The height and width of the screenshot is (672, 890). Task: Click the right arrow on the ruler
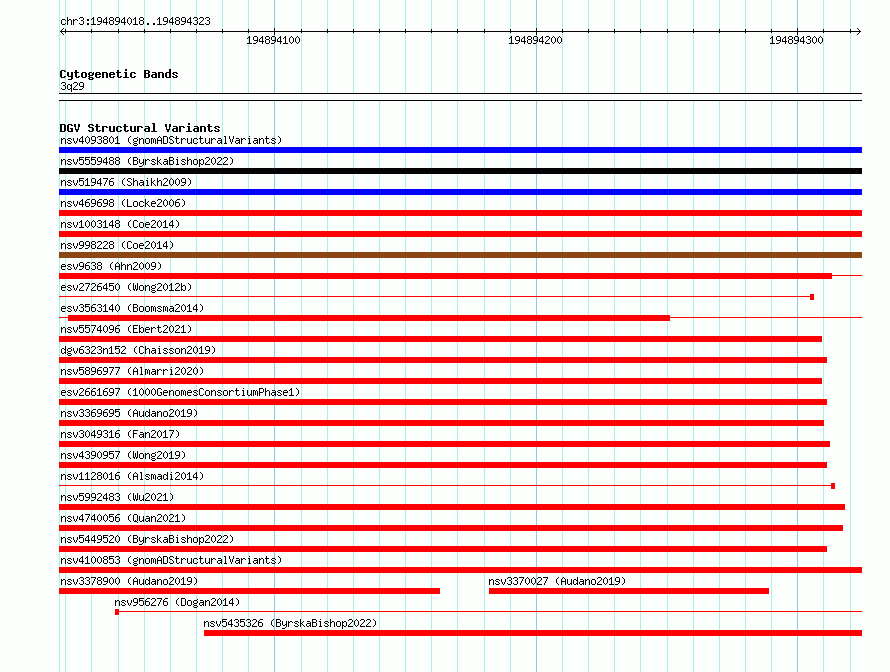858,32
